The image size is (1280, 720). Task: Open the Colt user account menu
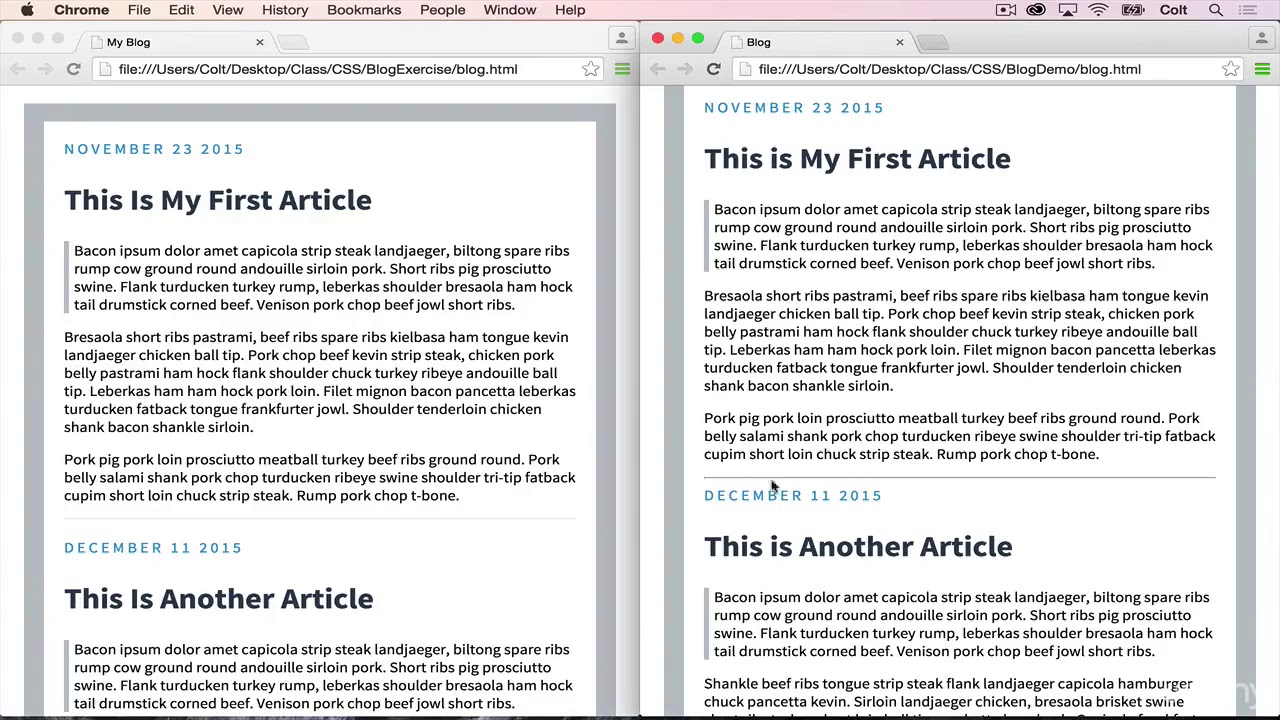click(x=1173, y=10)
